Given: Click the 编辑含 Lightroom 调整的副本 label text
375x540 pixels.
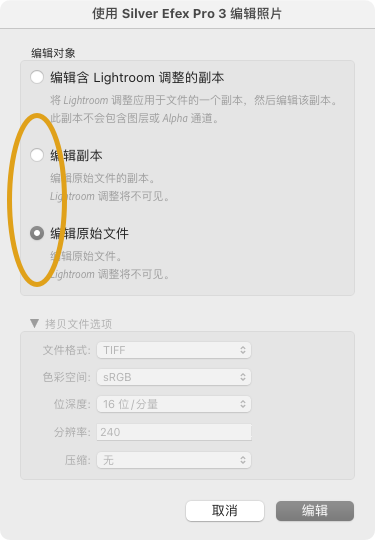Looking at the screenshot, I should [x=137, y=77].
